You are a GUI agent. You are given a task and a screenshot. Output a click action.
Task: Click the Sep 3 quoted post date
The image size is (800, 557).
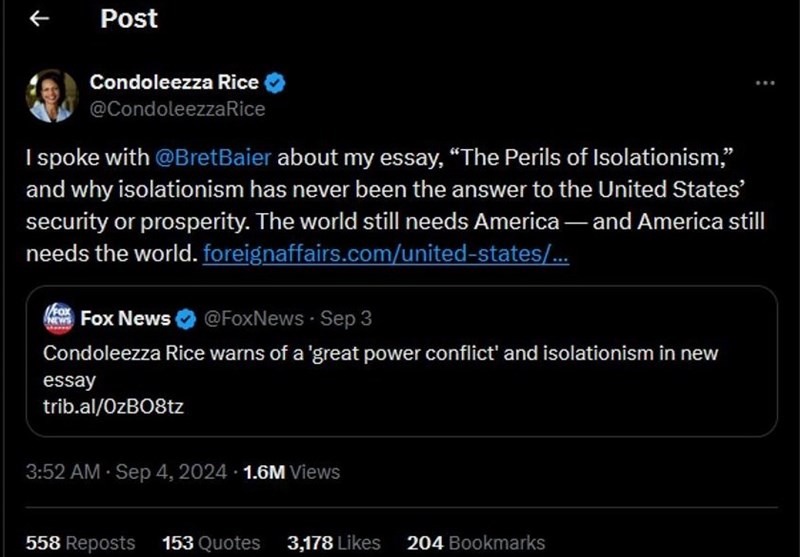pyautogui.click(x=346, y=318)
